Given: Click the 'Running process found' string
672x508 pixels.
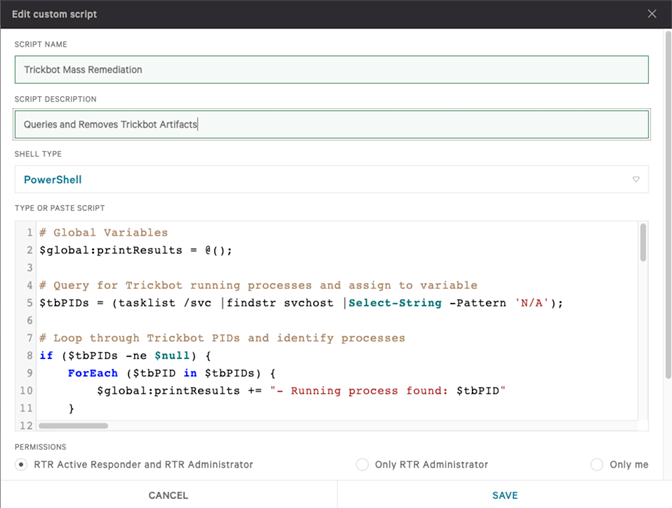Looking at the screenshot, I should (388, 391).
